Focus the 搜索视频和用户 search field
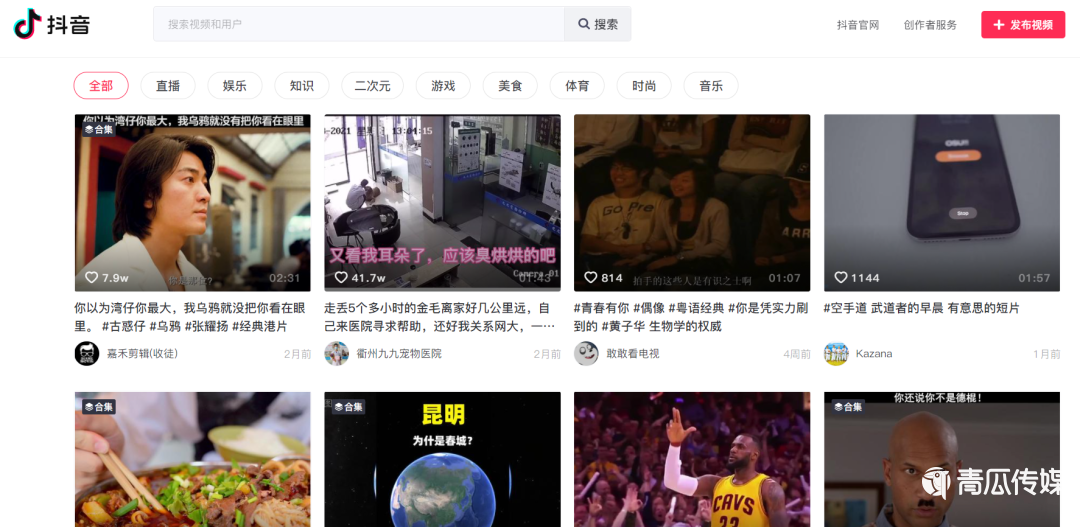 click(x=360, y=24)
